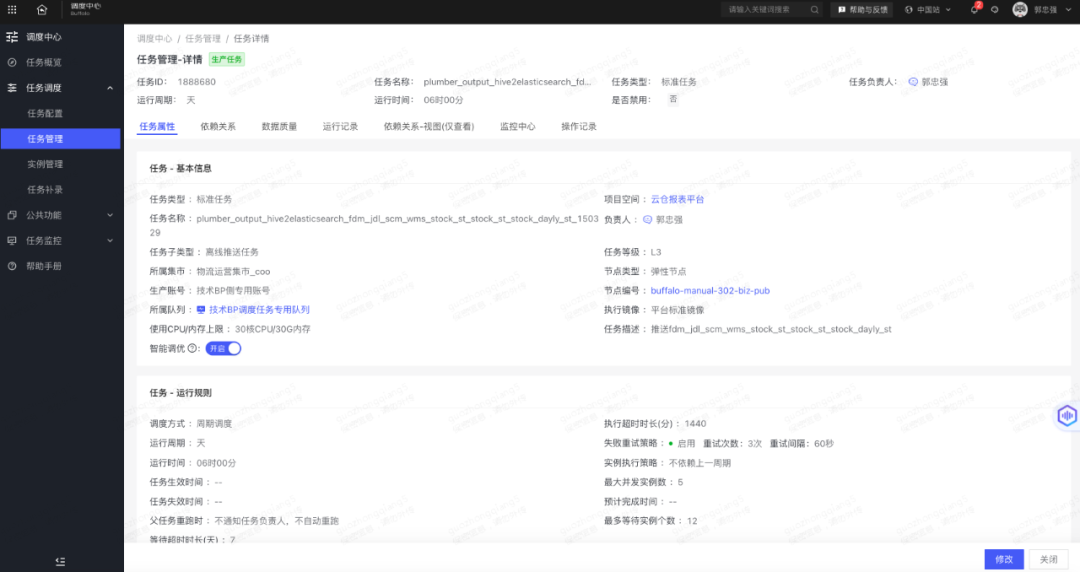Click the search magnifier icon
This screenshot has width=1080, height=572.
pos(815,10)
